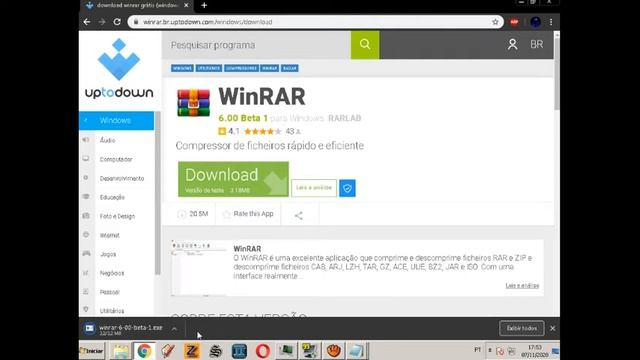
Task: Go back with the browser back arrow
Action: [x=87, y=22]
